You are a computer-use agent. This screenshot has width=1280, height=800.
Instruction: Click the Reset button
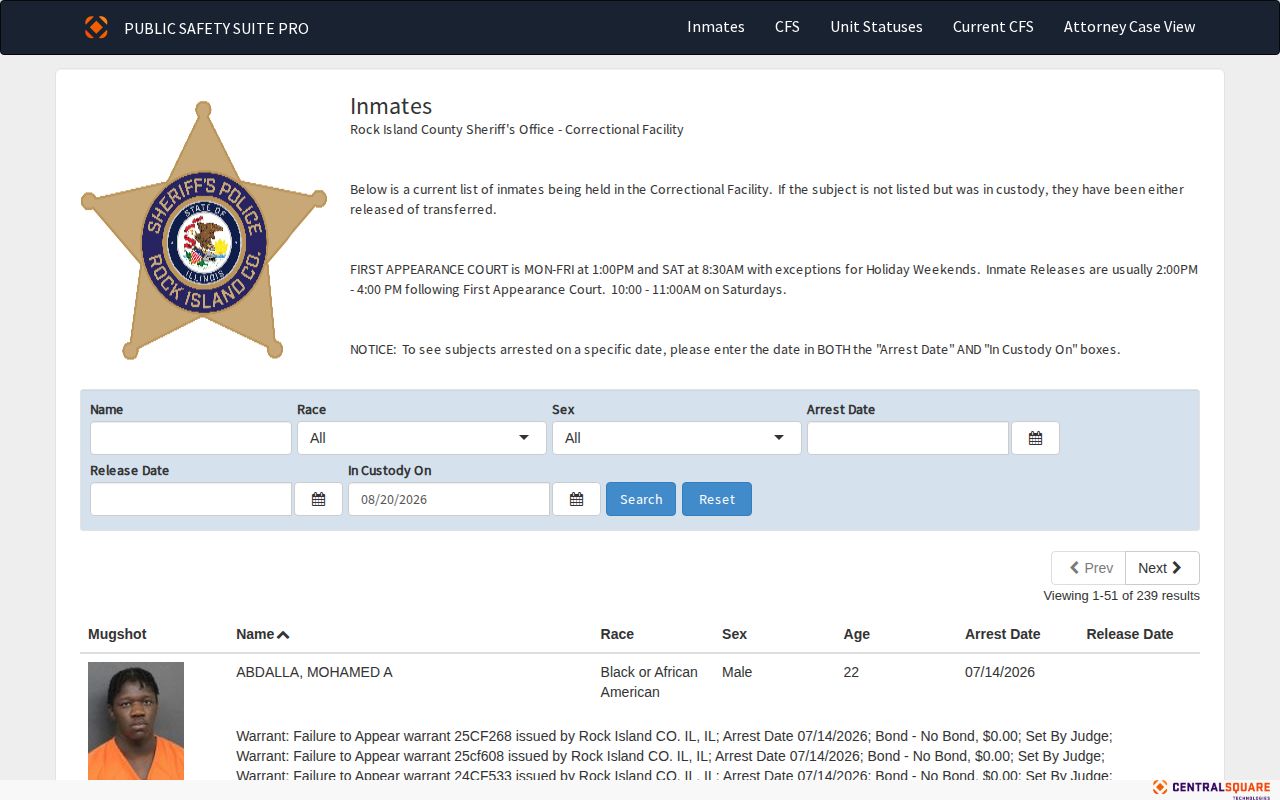(x=717, y=499)
